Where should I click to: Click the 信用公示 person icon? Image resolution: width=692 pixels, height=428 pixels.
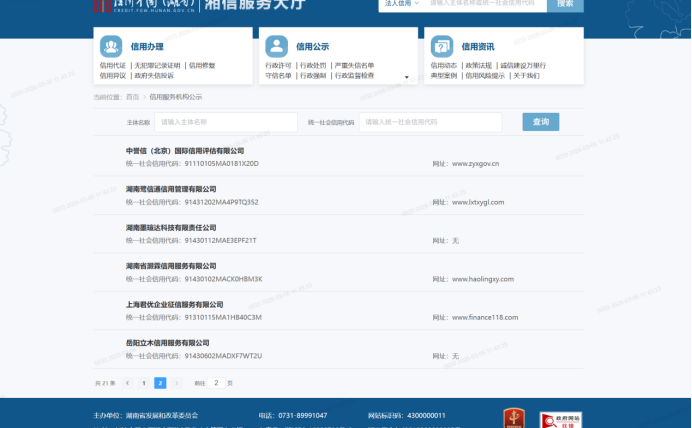(276, 46)
